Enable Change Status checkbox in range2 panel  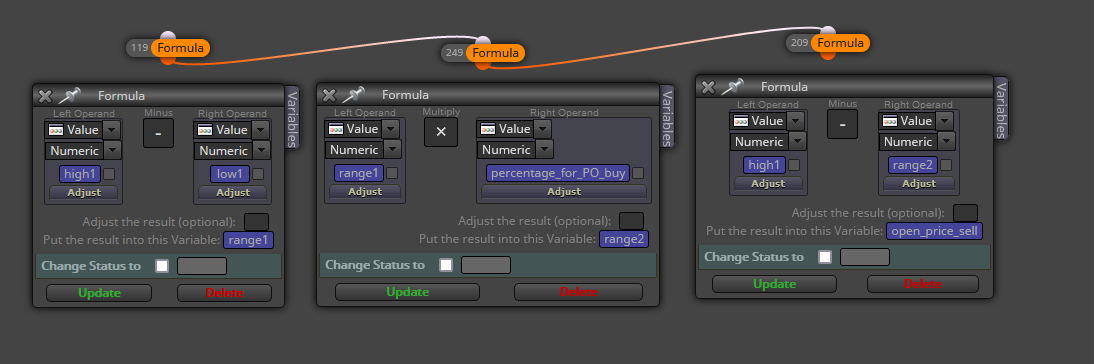[446, 265]
